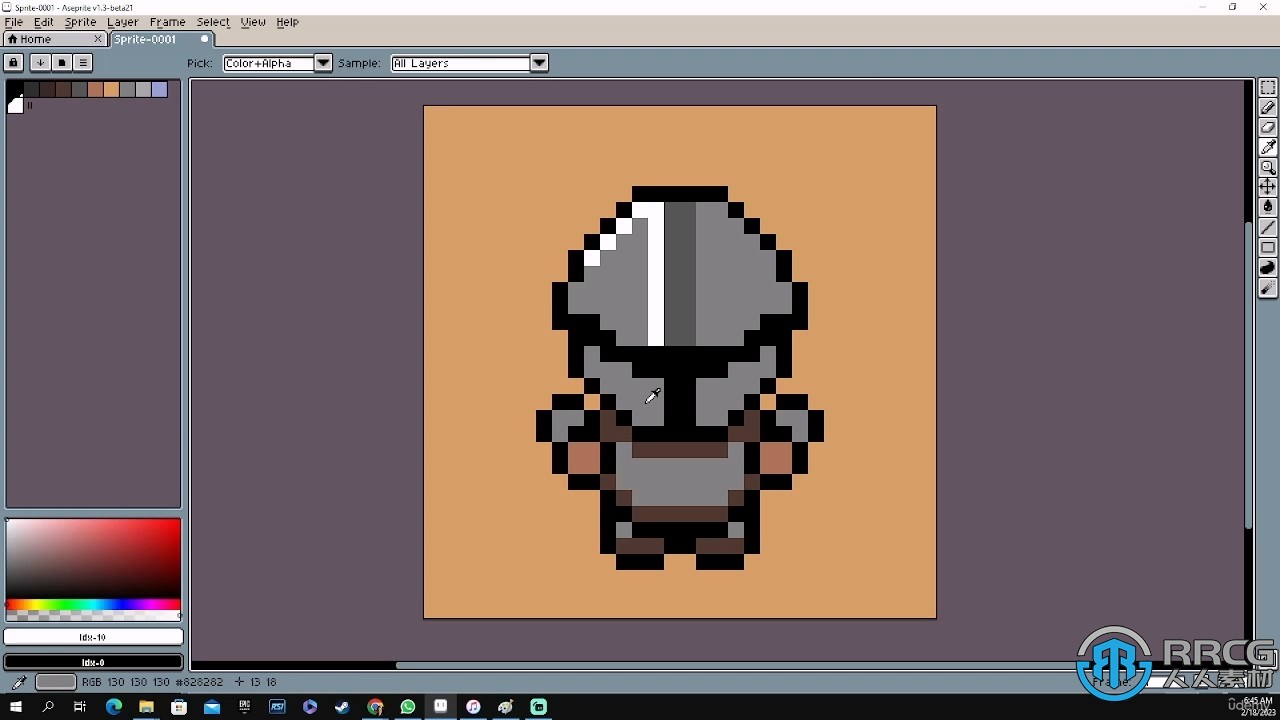Open the Frame menu

167,22
